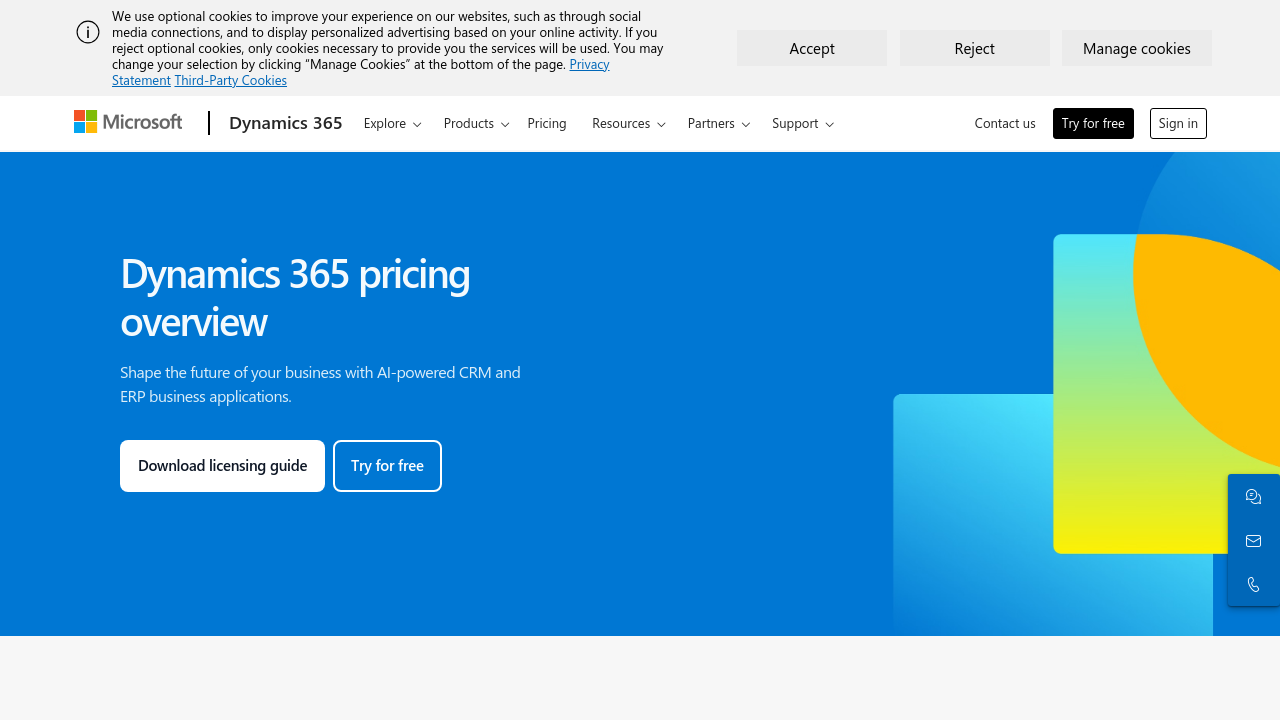This screenshot has width=1280, height=720.
Task: Click the phone call icon
Action: coord(1253,585)
